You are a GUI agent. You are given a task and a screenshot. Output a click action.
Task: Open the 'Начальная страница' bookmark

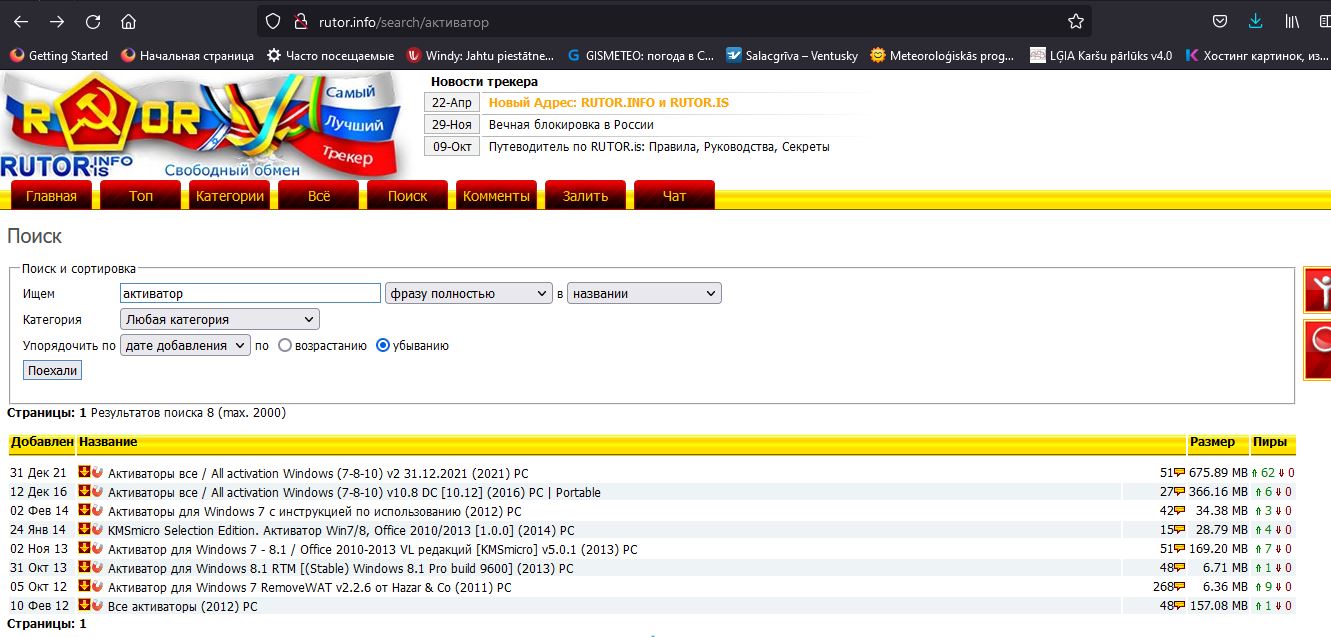187,56
